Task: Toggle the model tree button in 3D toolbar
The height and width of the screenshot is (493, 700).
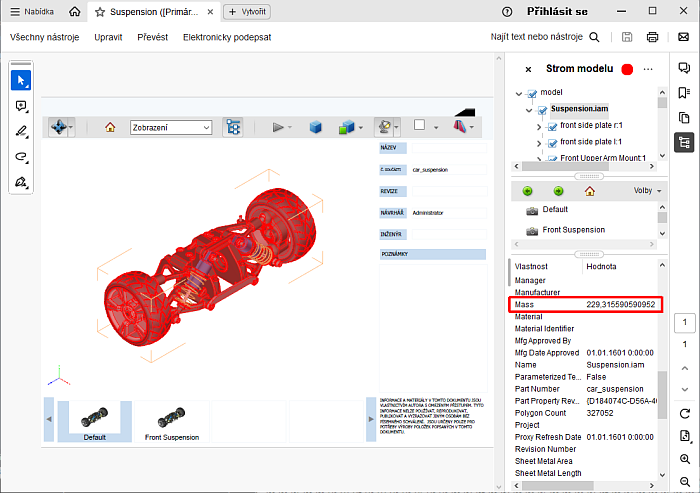Action: point(233,127)
